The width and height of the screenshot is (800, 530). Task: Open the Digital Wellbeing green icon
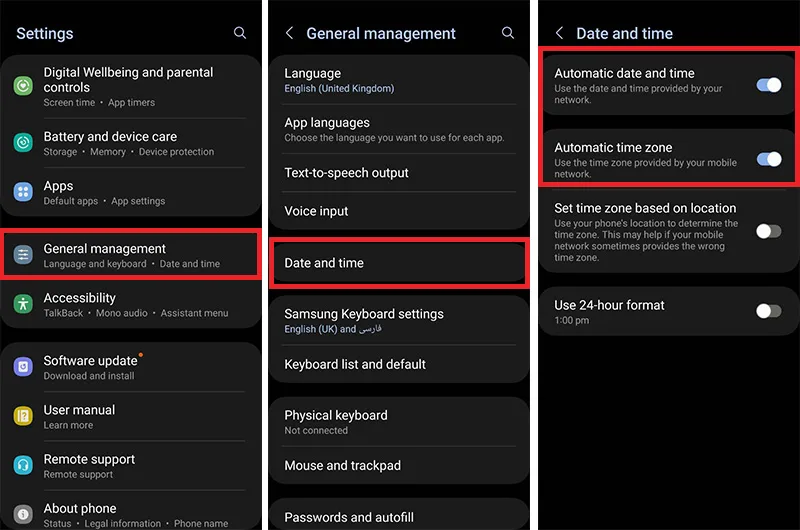coord(23,86)
